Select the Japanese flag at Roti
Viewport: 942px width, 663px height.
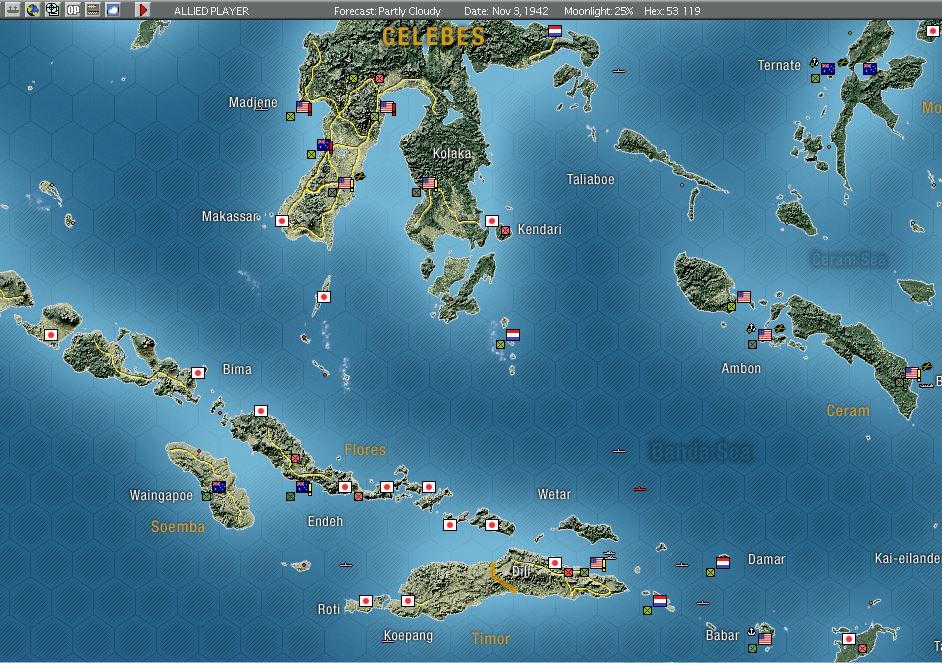366,601
